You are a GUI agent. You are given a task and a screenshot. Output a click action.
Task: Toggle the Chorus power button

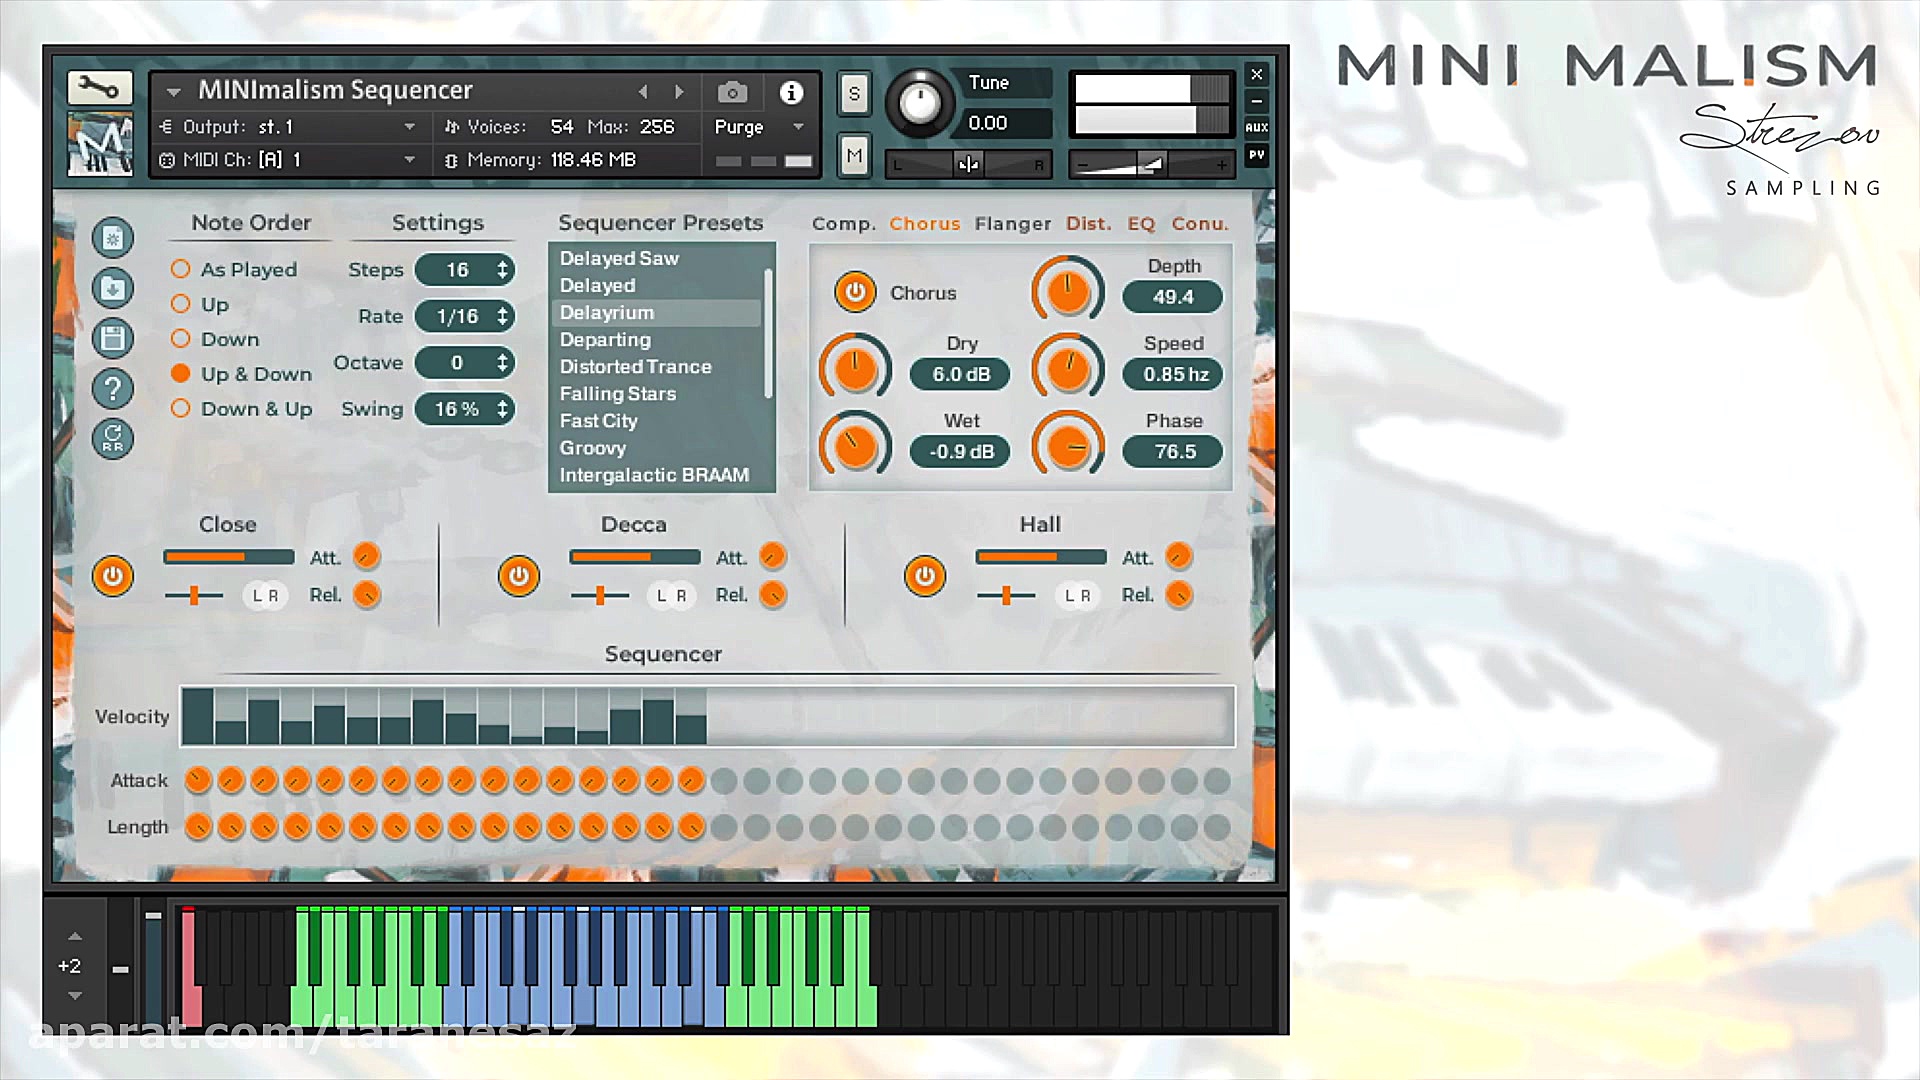click(855, 292)
